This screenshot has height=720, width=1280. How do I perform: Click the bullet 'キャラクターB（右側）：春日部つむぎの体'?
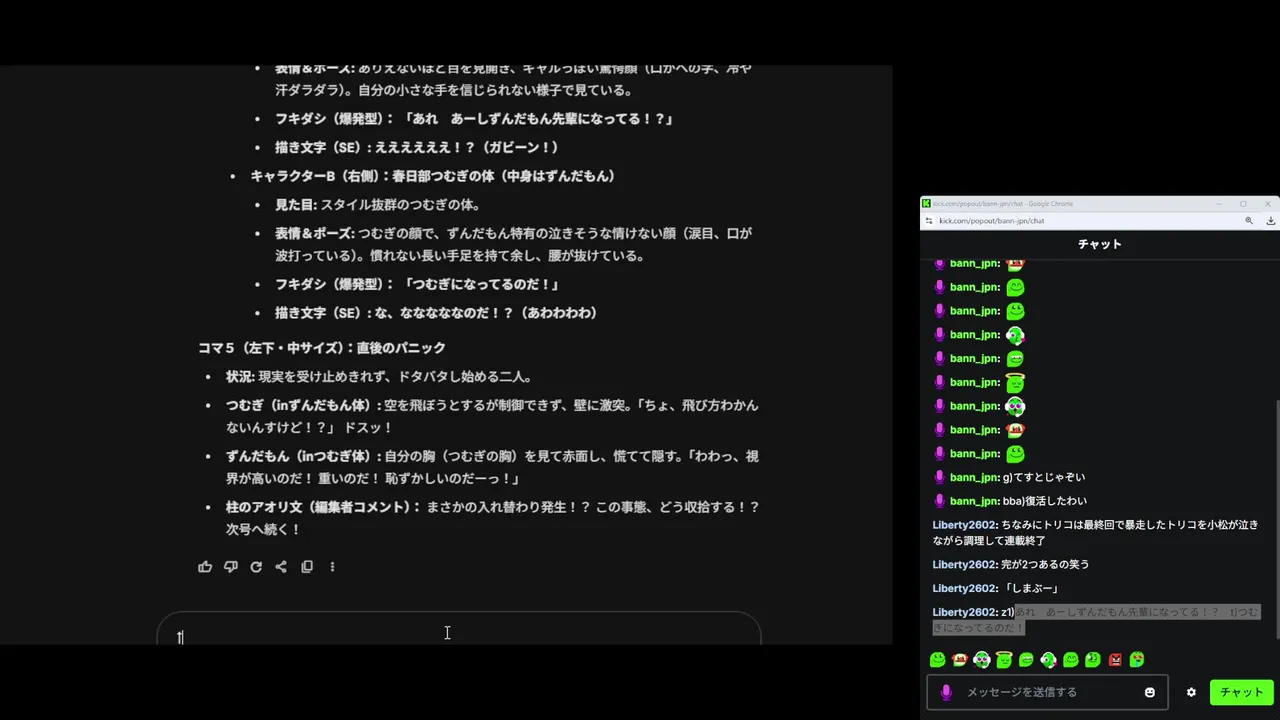click(433, 176)
